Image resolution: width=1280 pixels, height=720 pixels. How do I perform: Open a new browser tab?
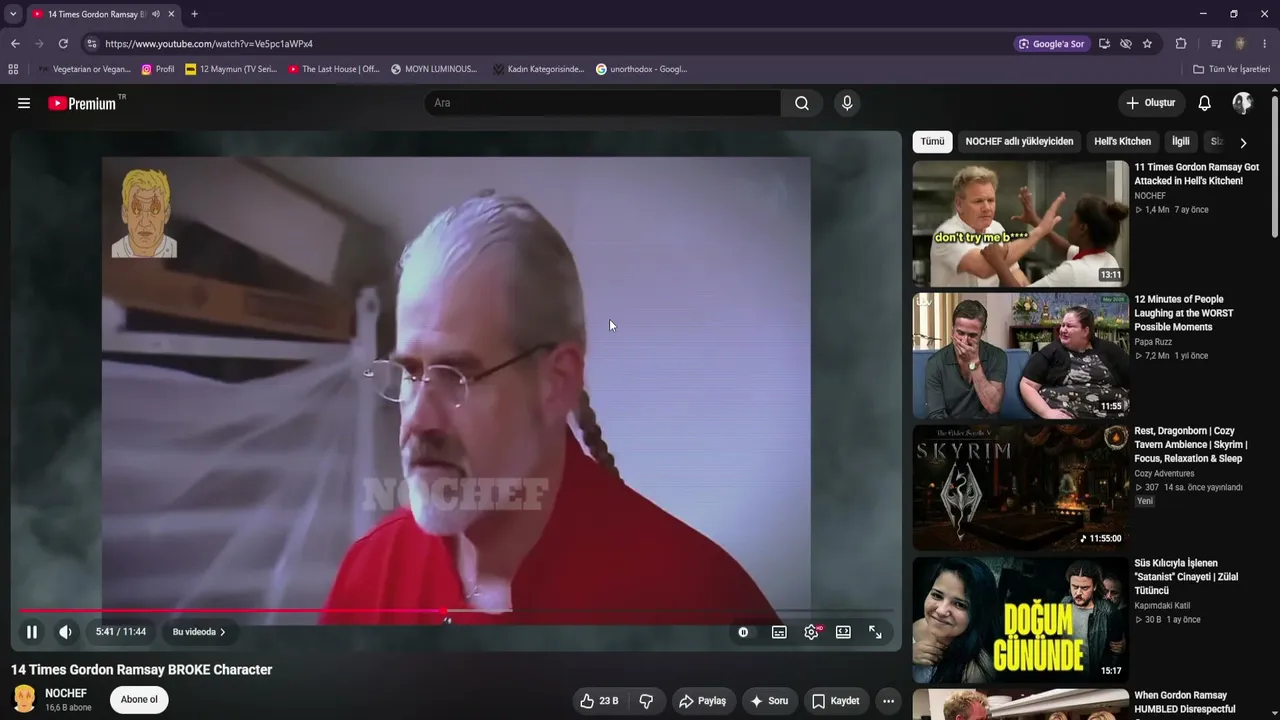(x=194, y=14)
